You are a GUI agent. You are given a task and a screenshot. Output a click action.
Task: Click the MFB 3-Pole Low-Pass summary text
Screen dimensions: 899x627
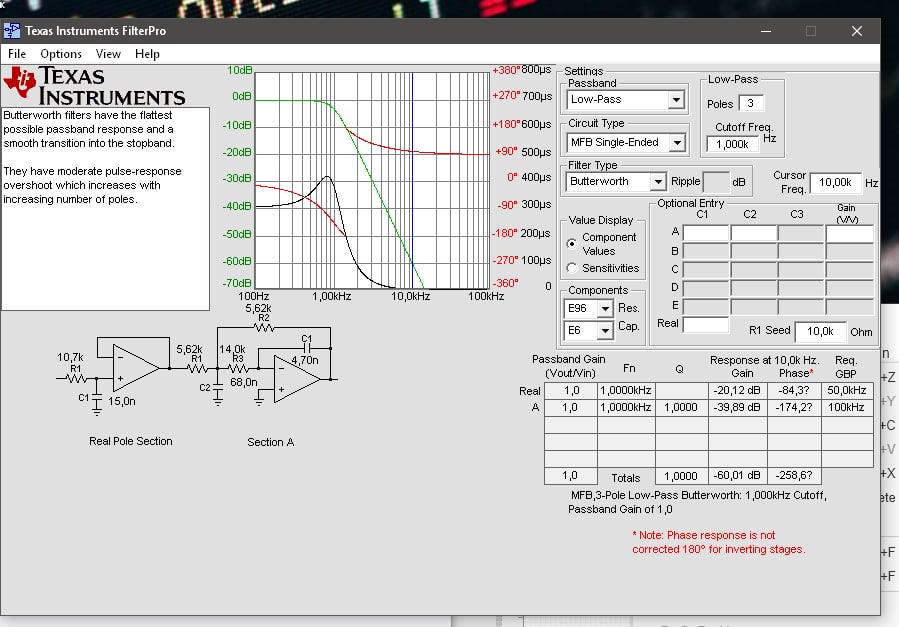698,502
